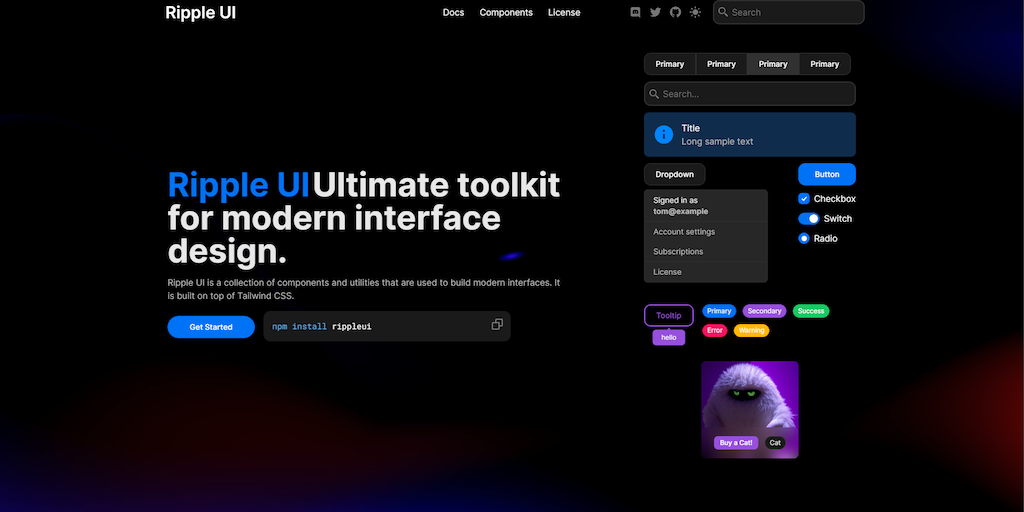Click the Tooltip outlined button
This screenshot has width=1024, height=512.
pyautogui.click(x=669, y=315)
